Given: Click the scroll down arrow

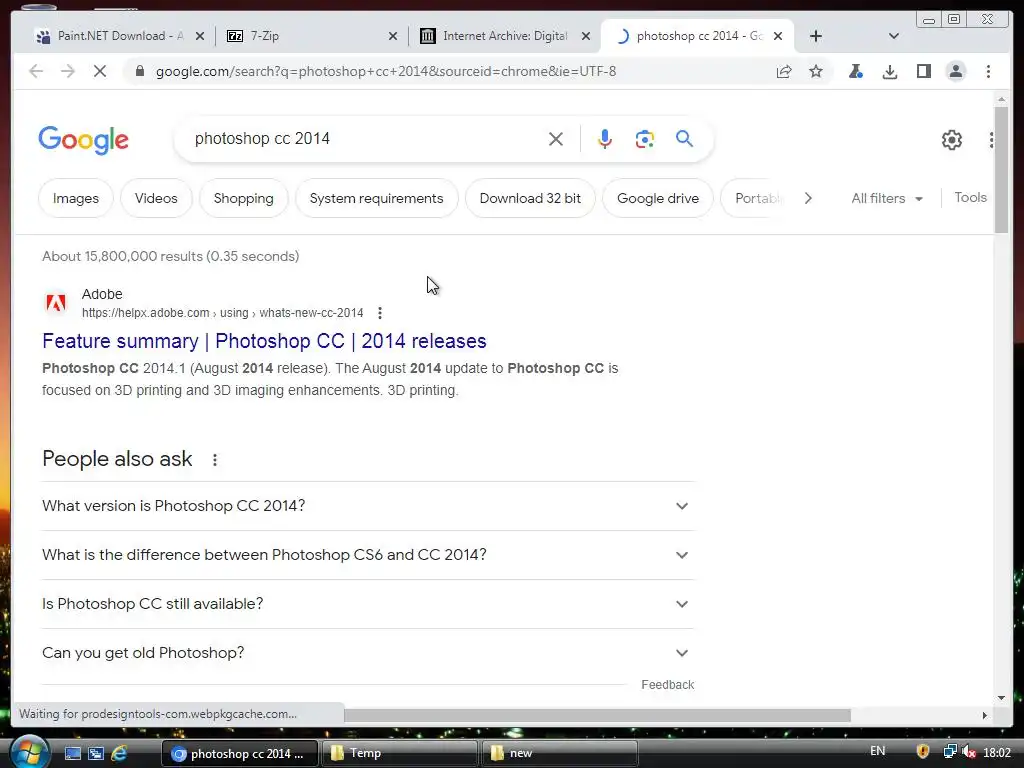Looking at the screenshot, I should pyautogui.click(x=1001, y=698).
